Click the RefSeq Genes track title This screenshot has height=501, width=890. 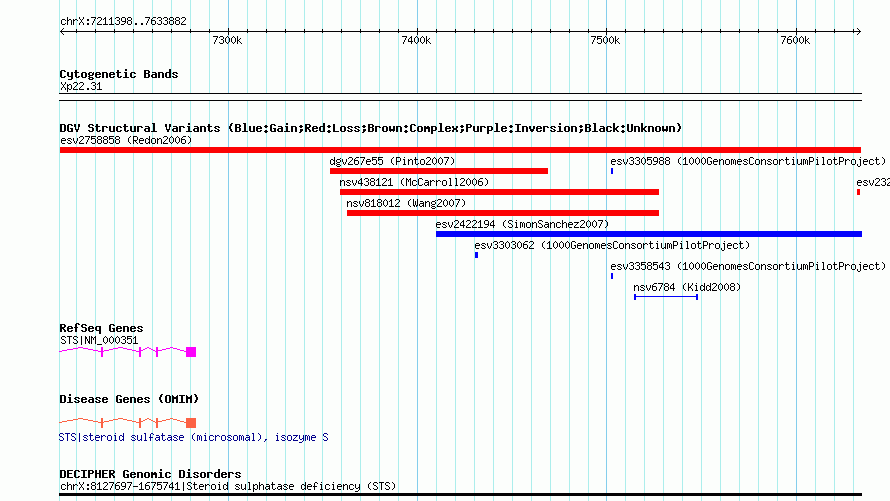pyautogui.click(x=101, y=329)
